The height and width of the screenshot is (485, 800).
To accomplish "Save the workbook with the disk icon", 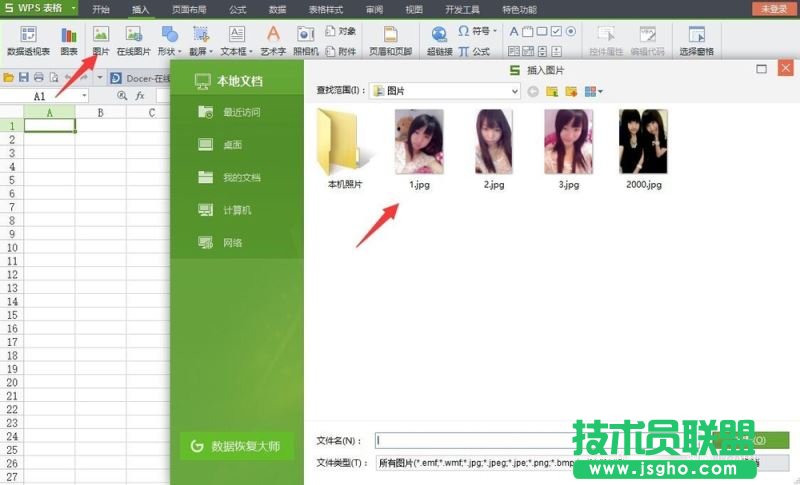I will (23, 78).
